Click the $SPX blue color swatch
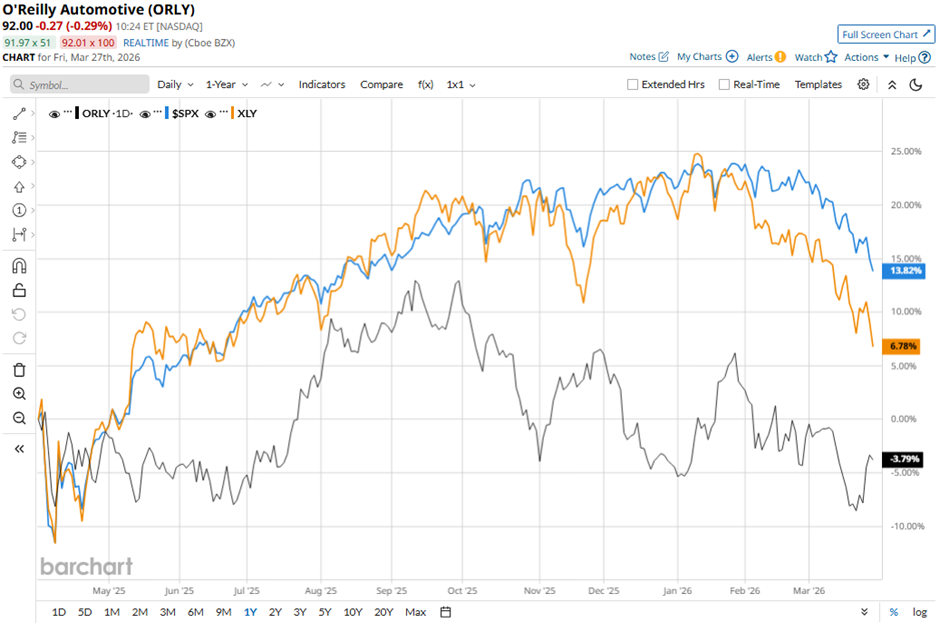The width and height of the screenshot is (940, 623). (x=167, y=113)
